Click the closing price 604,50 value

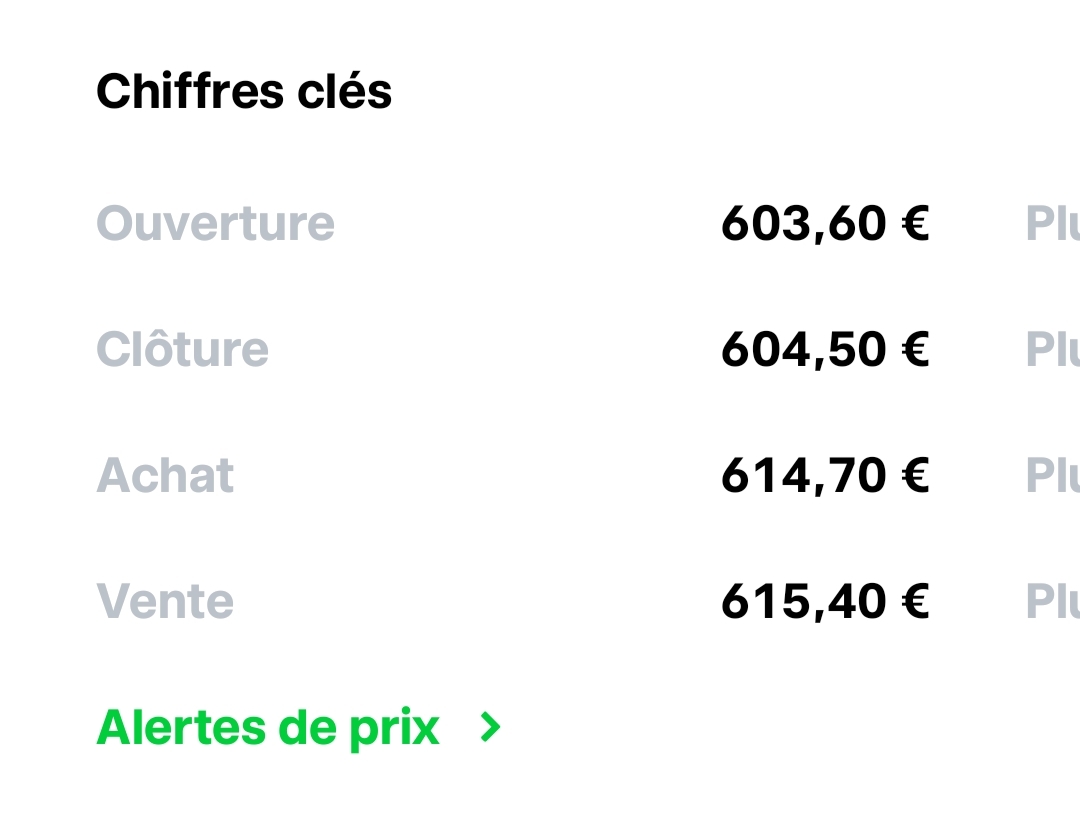[x=804, y=349]
